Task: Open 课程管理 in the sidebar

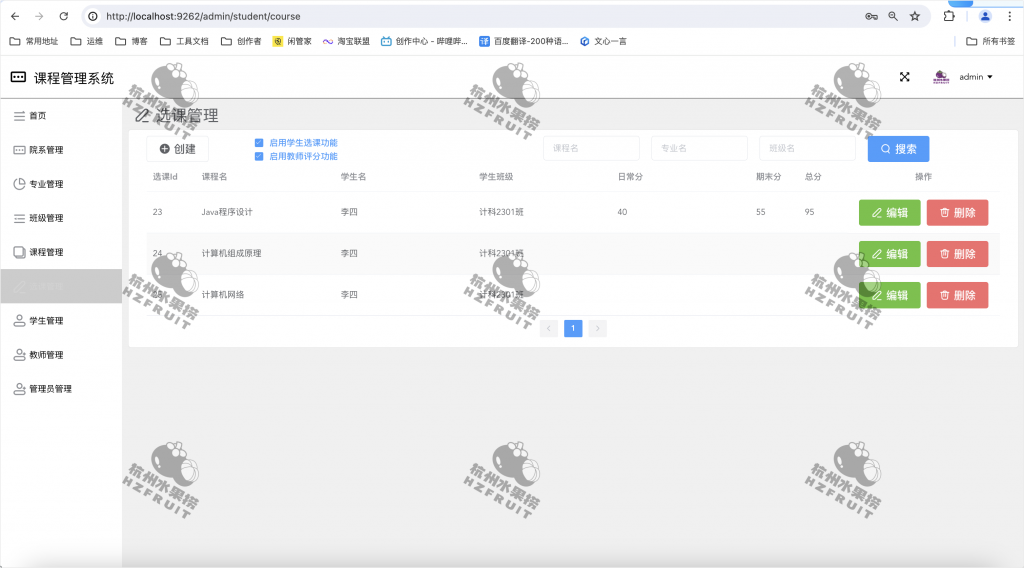Action: click(x=61, y=252)
